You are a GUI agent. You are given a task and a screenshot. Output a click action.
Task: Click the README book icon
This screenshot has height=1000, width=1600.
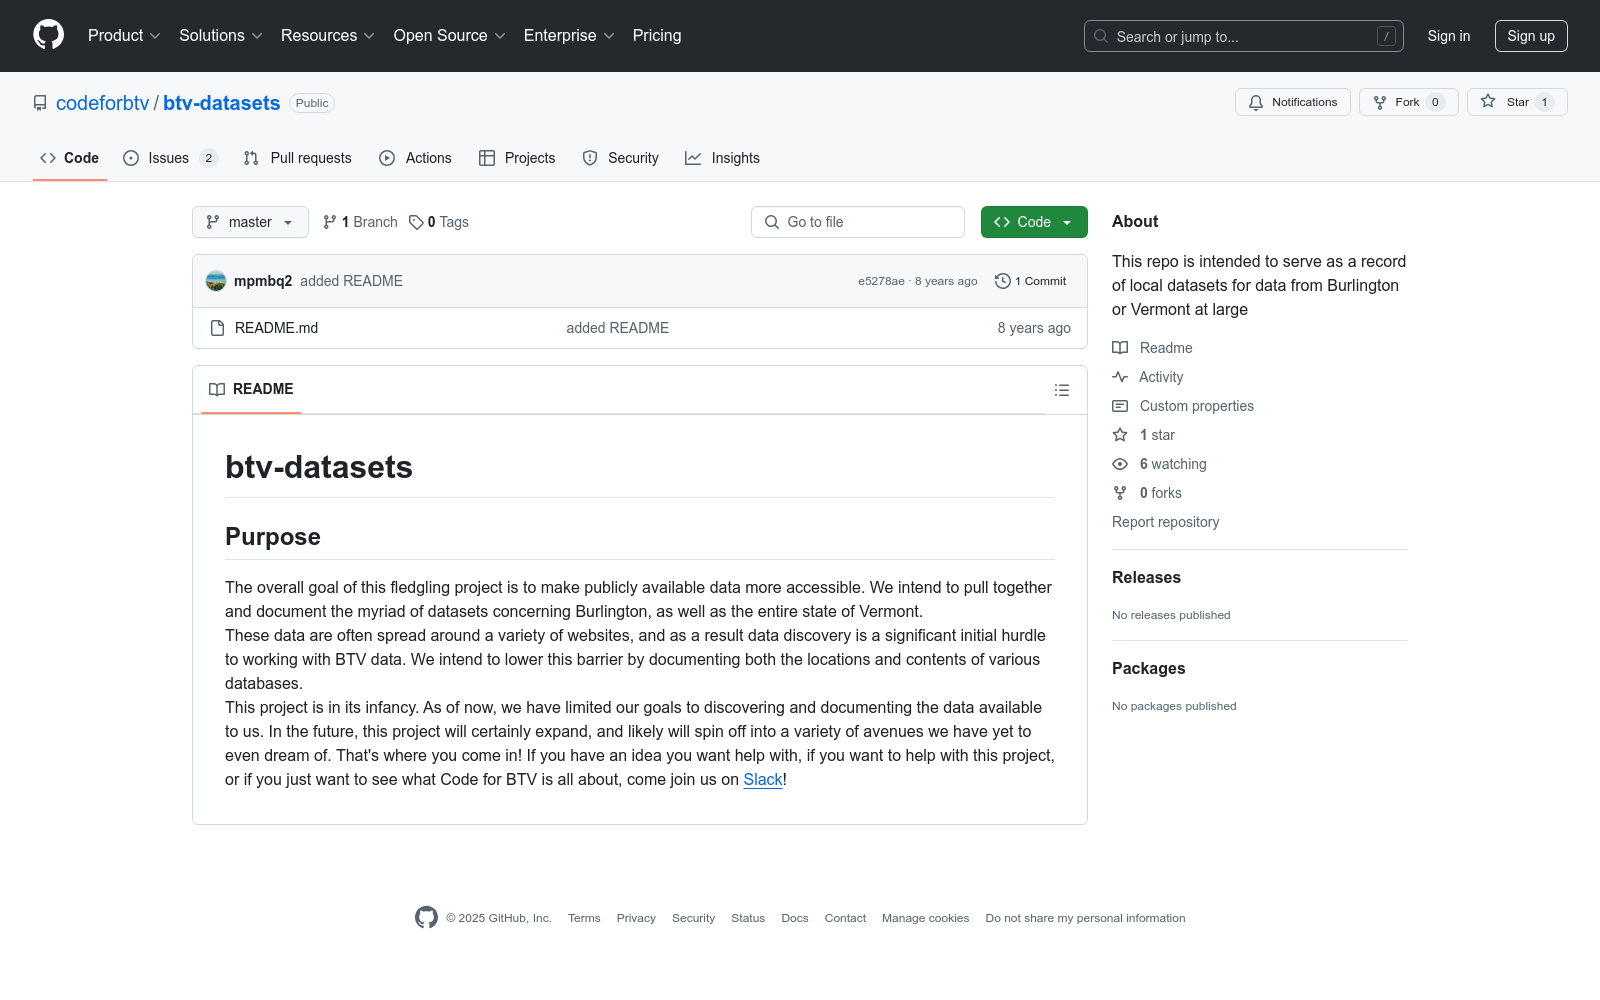click(217, 389)
